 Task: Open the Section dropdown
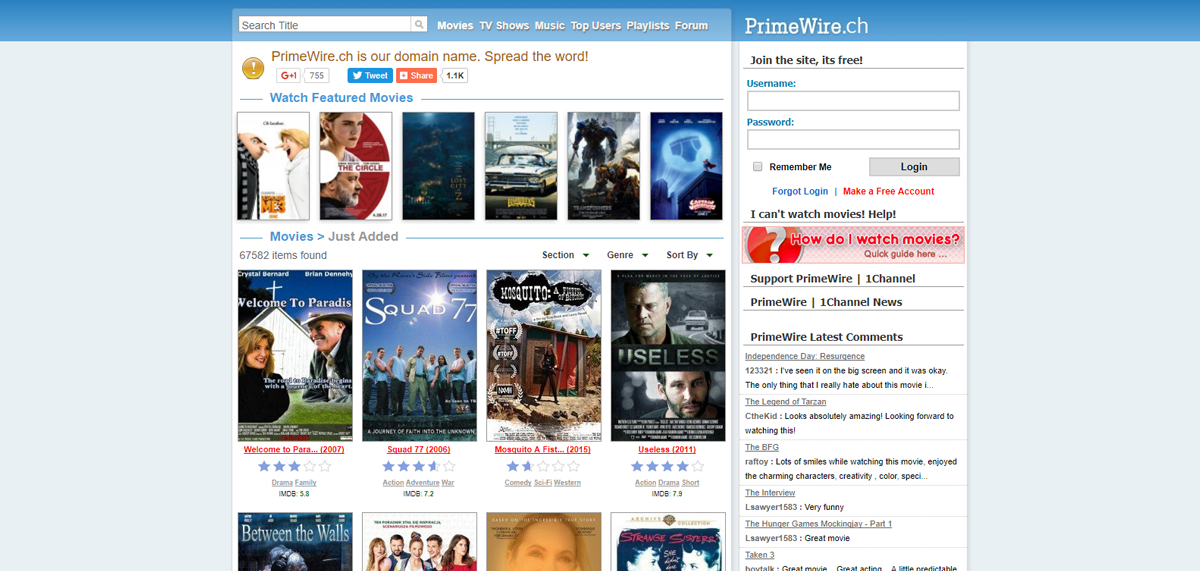pos(566,255)
